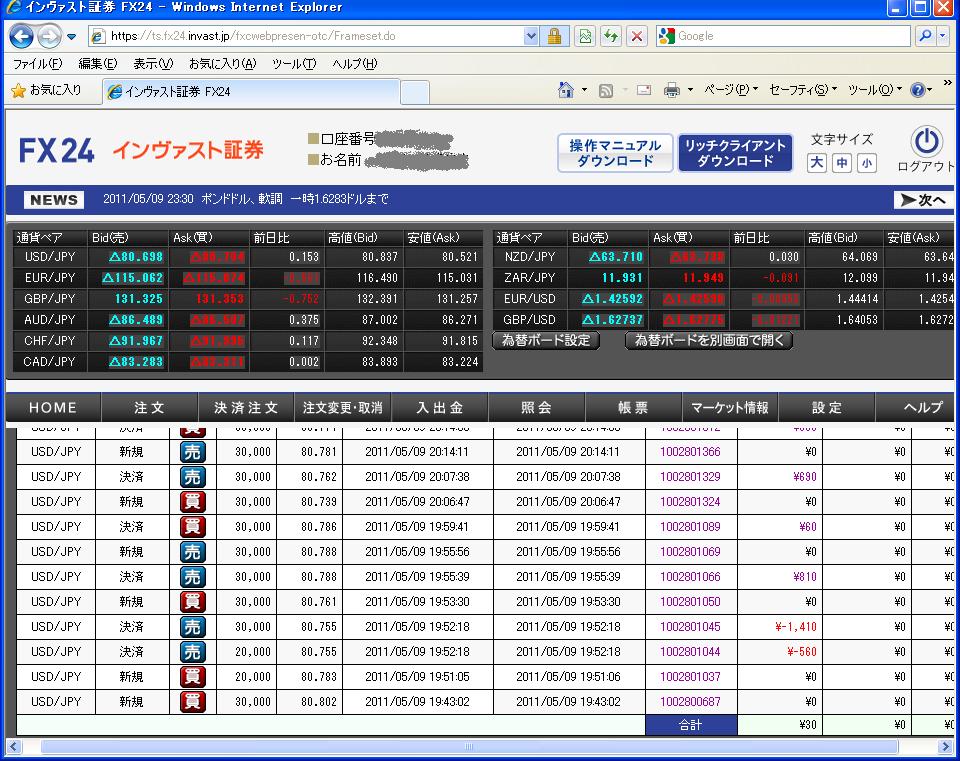Expand the address bar URL dropdown

[531, 36]
